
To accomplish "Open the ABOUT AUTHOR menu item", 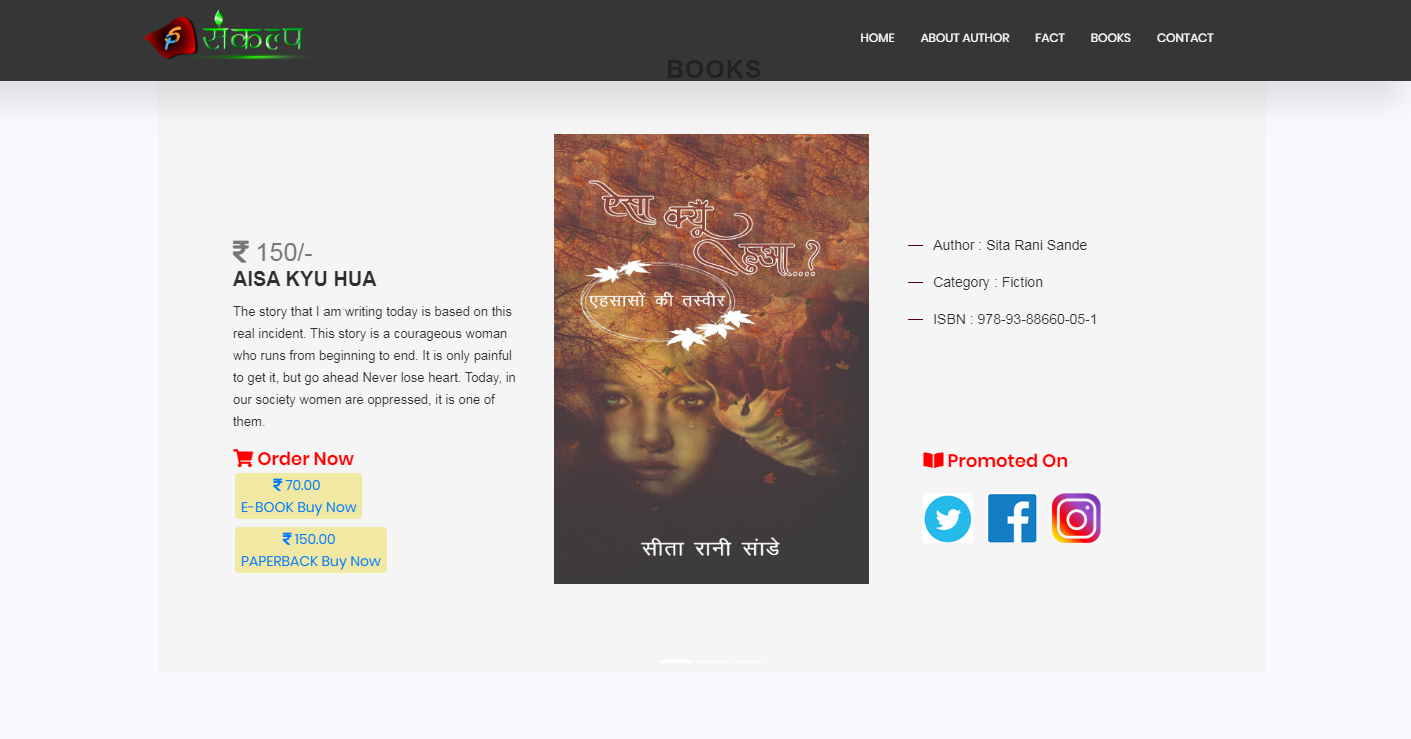I will pos(965,38).
